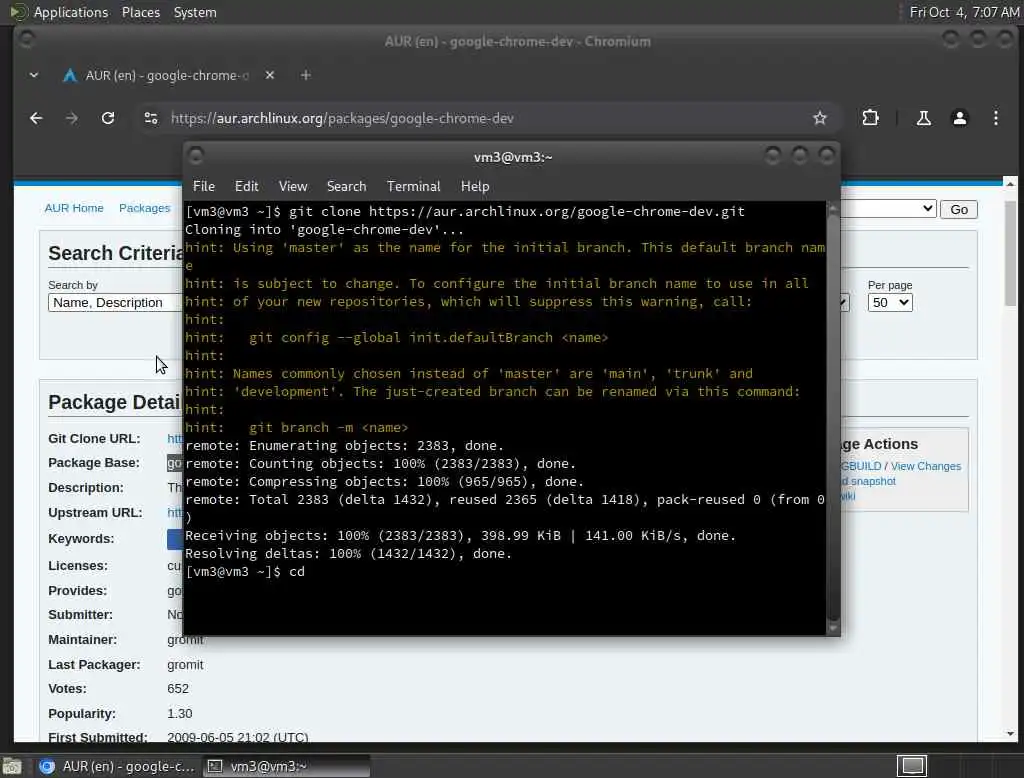1024x778 pixels.
Task: Expand the tab search chevron
Action: pyautogui.click(x=34, y=75)
